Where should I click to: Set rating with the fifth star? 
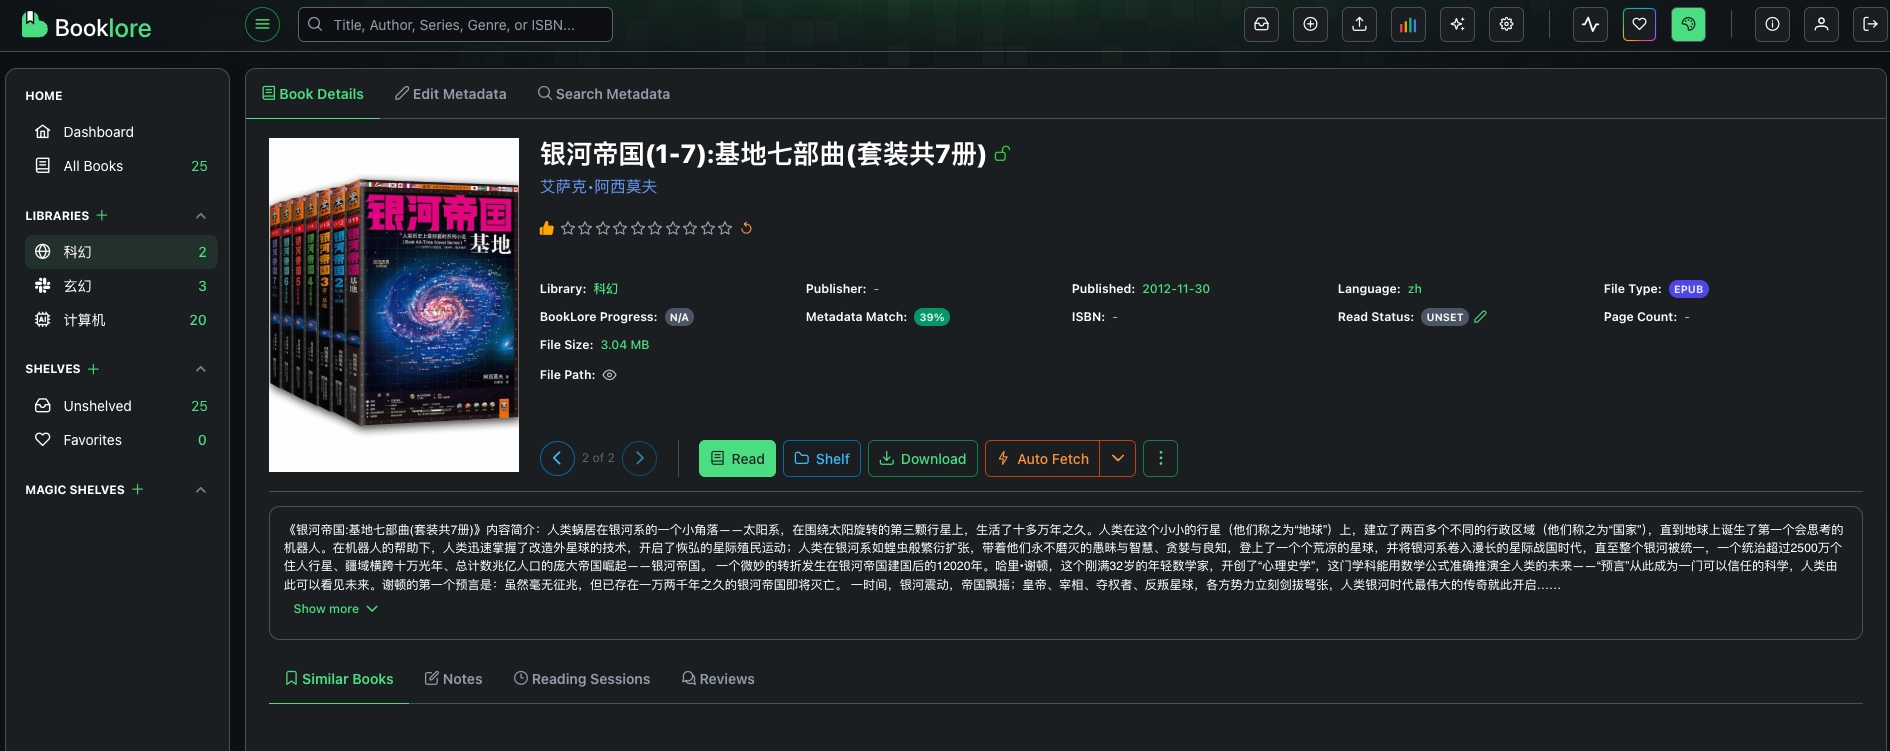638,228
